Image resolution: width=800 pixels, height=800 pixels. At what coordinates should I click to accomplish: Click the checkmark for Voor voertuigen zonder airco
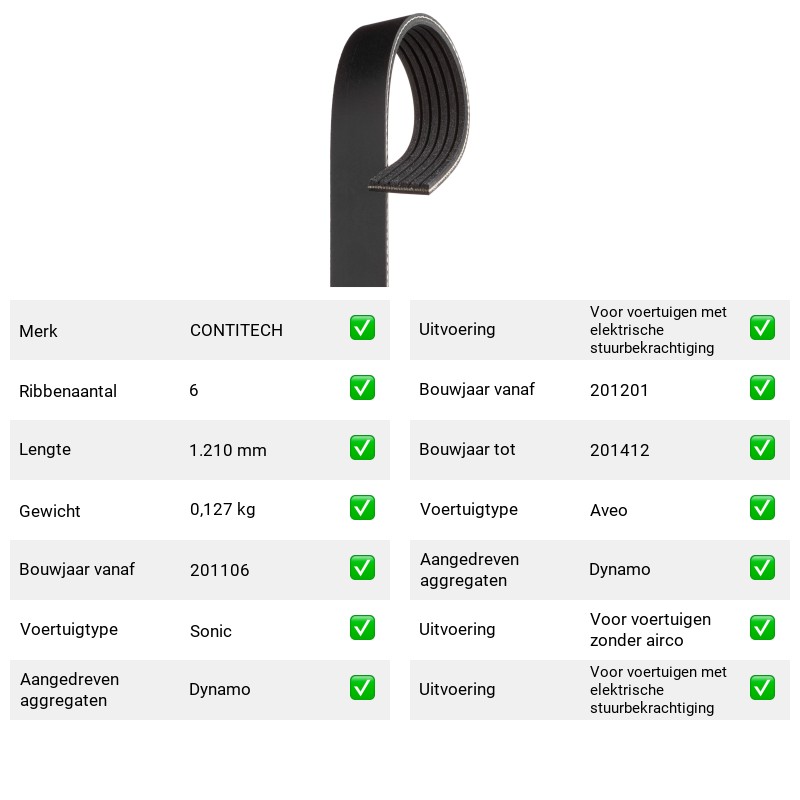(x=762, y=628)
